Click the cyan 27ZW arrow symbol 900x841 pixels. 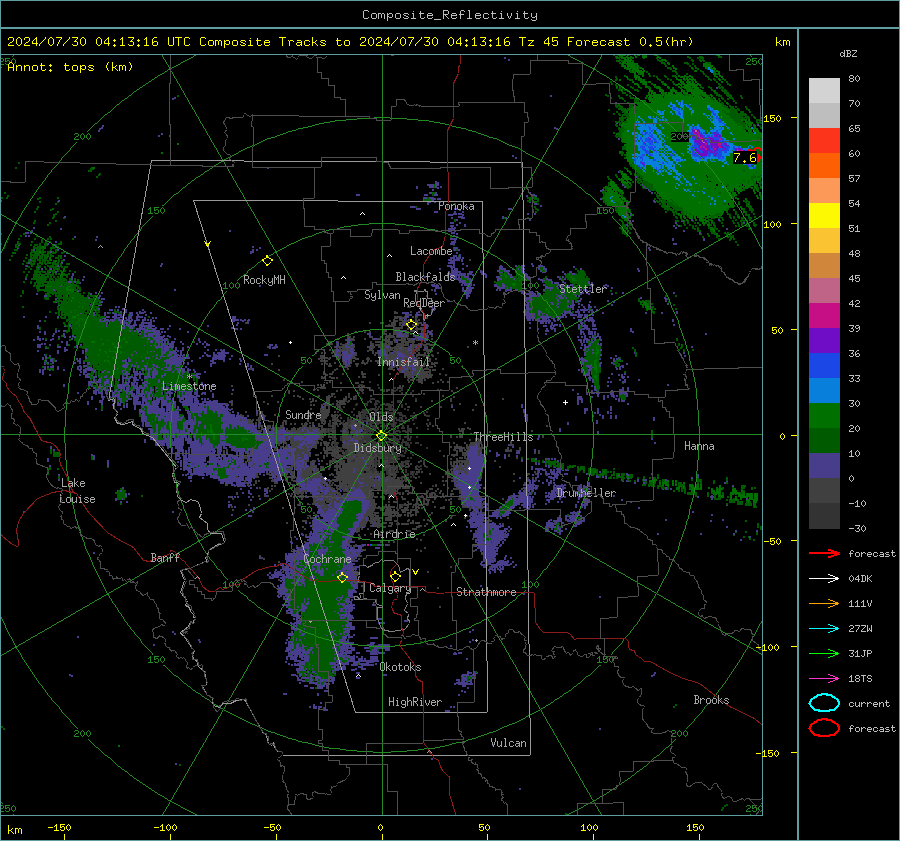pos(824,629)
